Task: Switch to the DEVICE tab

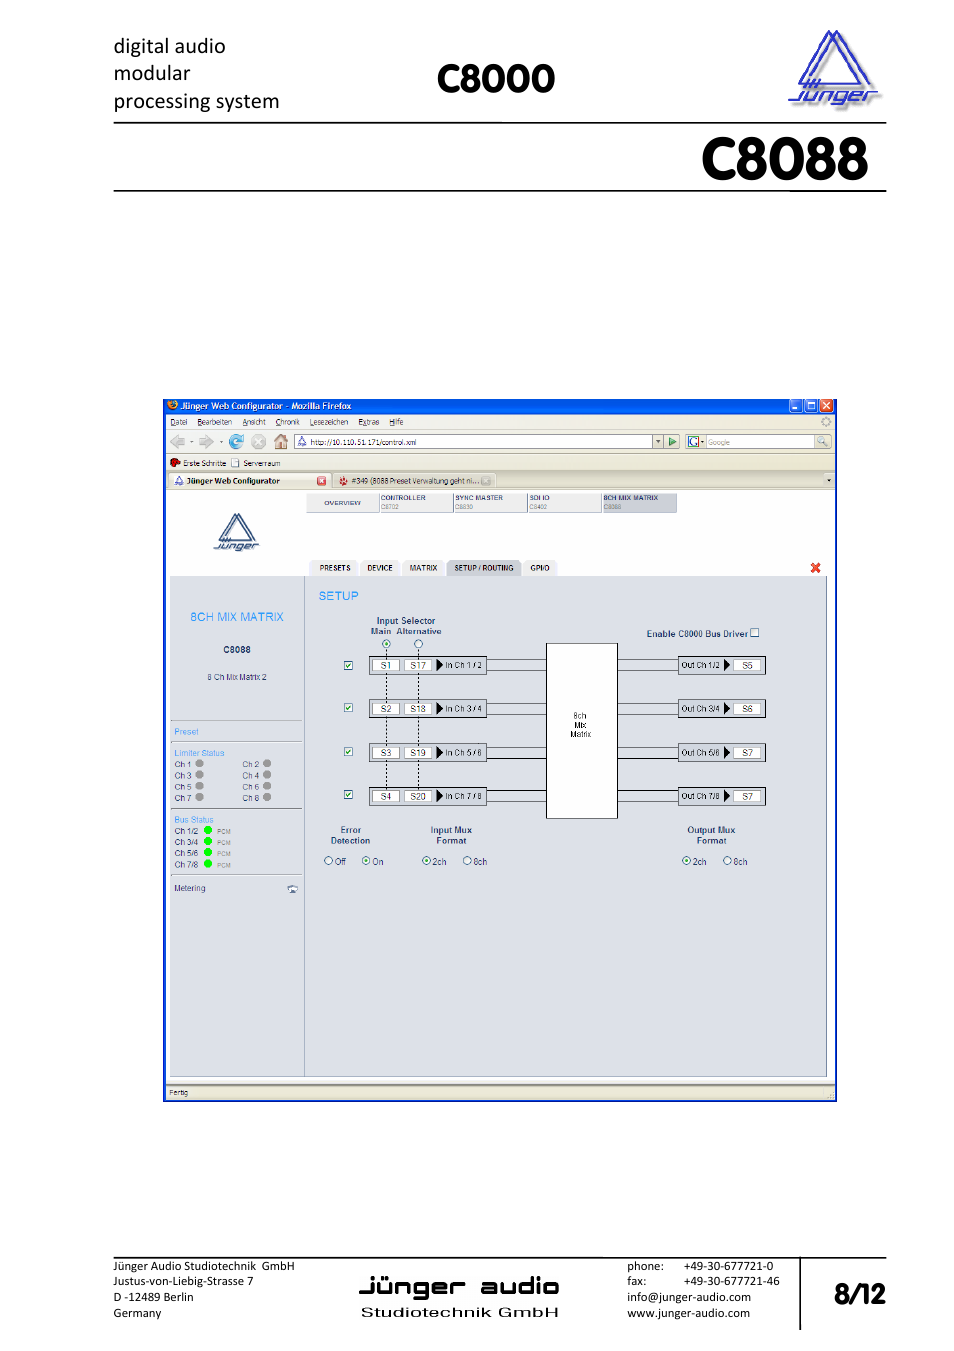Action: coord(380,568)
